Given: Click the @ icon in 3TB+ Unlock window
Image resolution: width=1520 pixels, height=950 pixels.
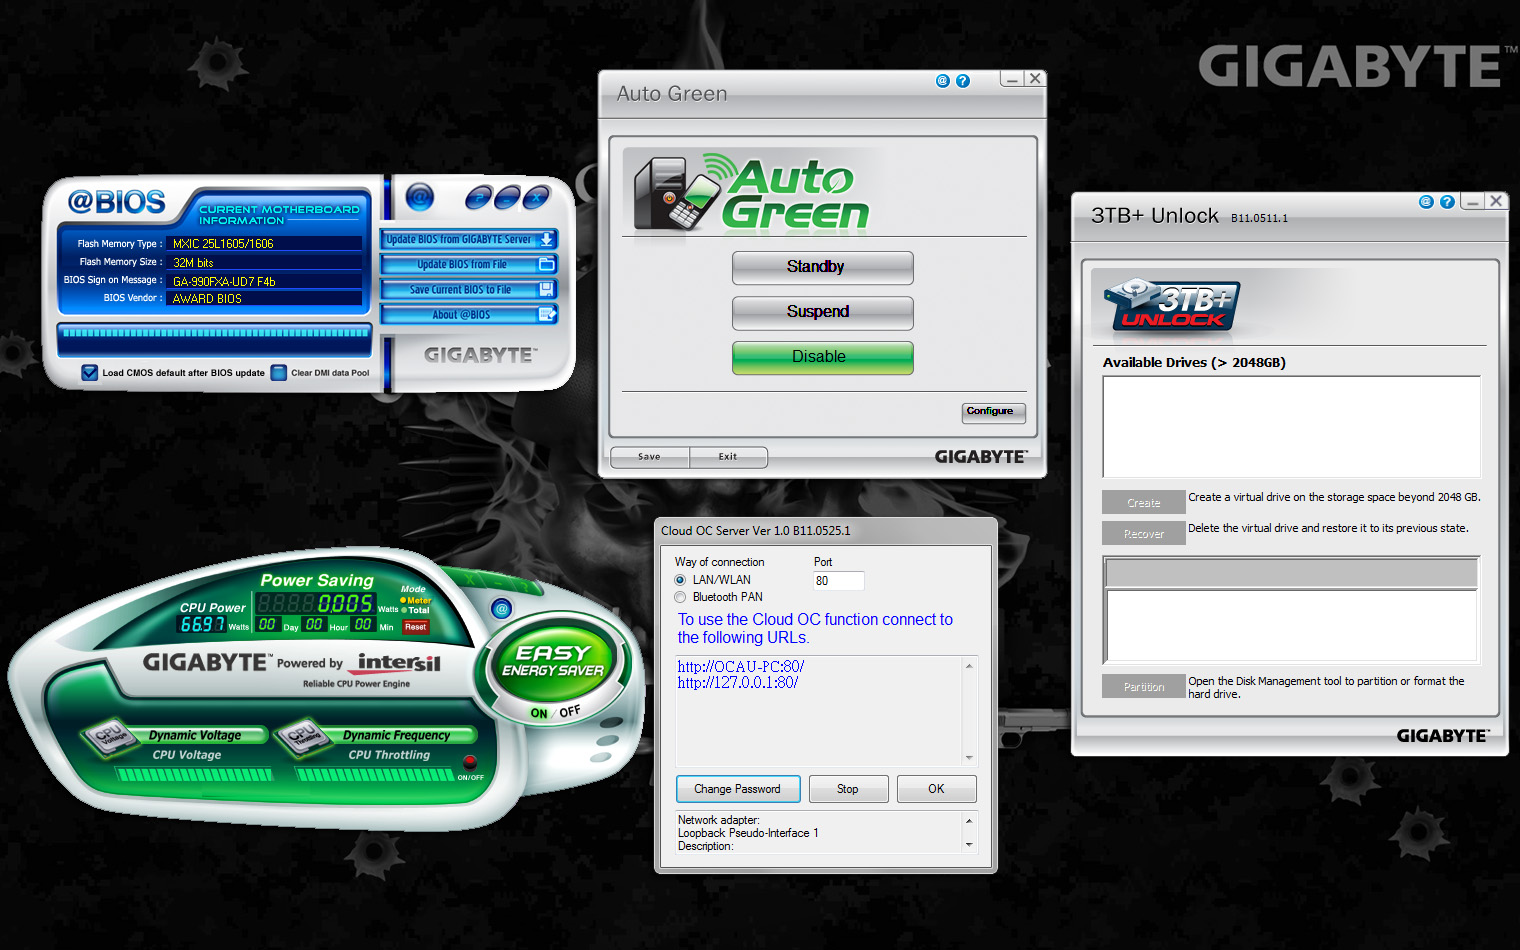Looking at the screenshot, I should point(1426,202).
